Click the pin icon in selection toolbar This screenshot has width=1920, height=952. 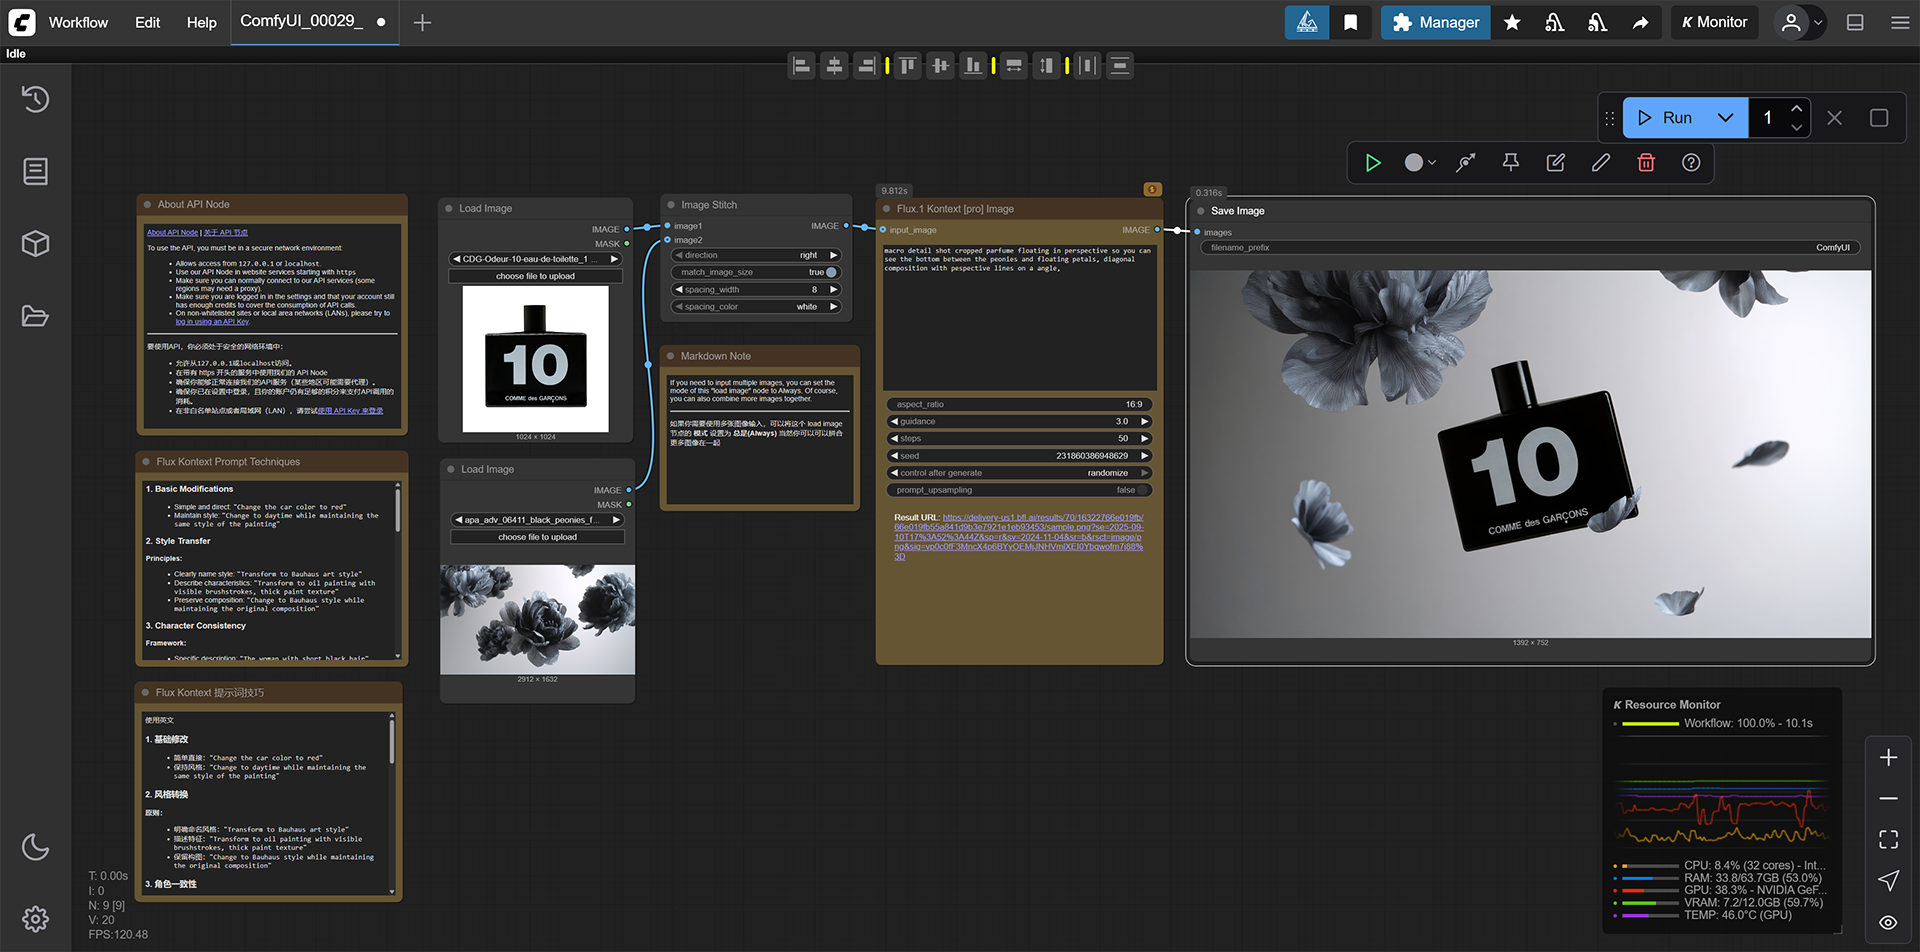pyautogui.click(x=1510, y=163)
